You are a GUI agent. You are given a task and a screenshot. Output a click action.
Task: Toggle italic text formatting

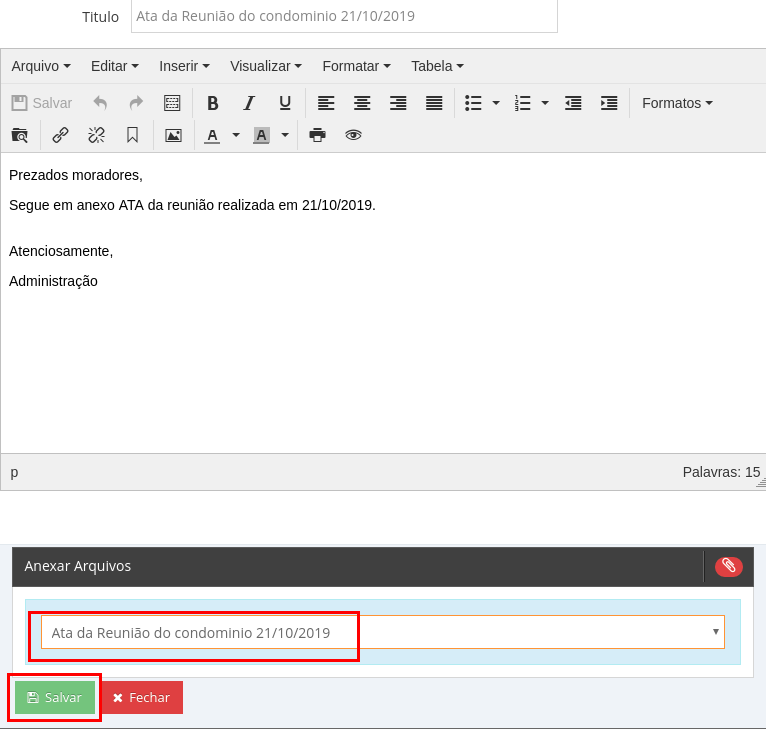pos(249,103)
